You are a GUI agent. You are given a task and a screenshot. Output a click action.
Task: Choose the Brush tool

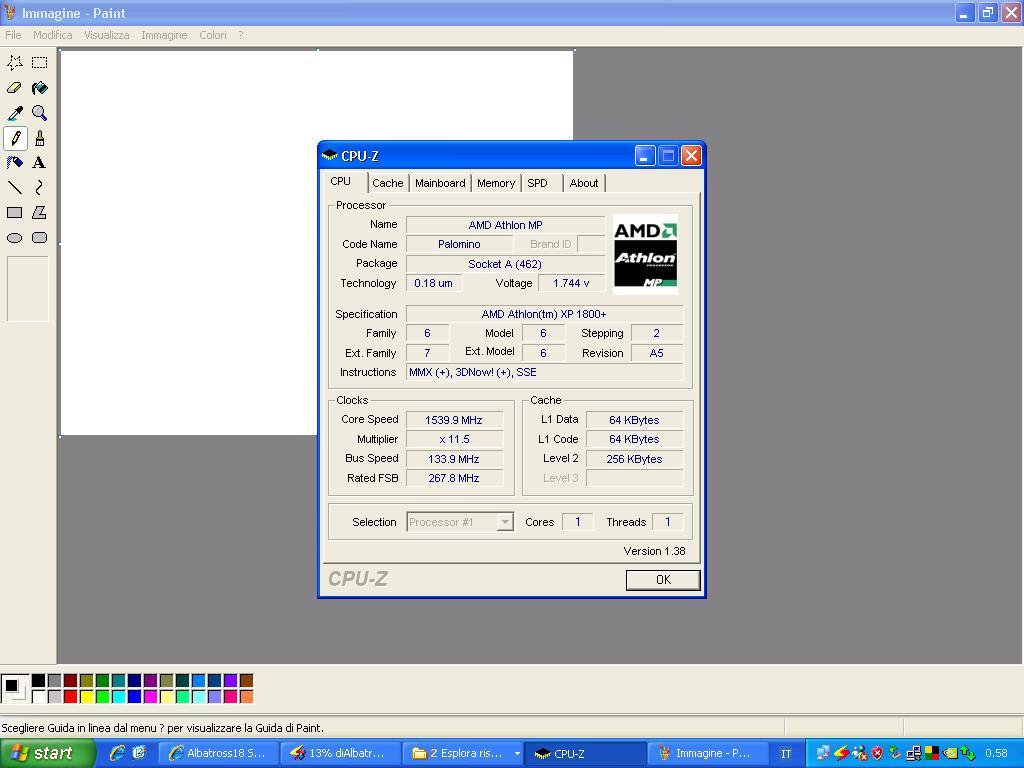[40, 138]
